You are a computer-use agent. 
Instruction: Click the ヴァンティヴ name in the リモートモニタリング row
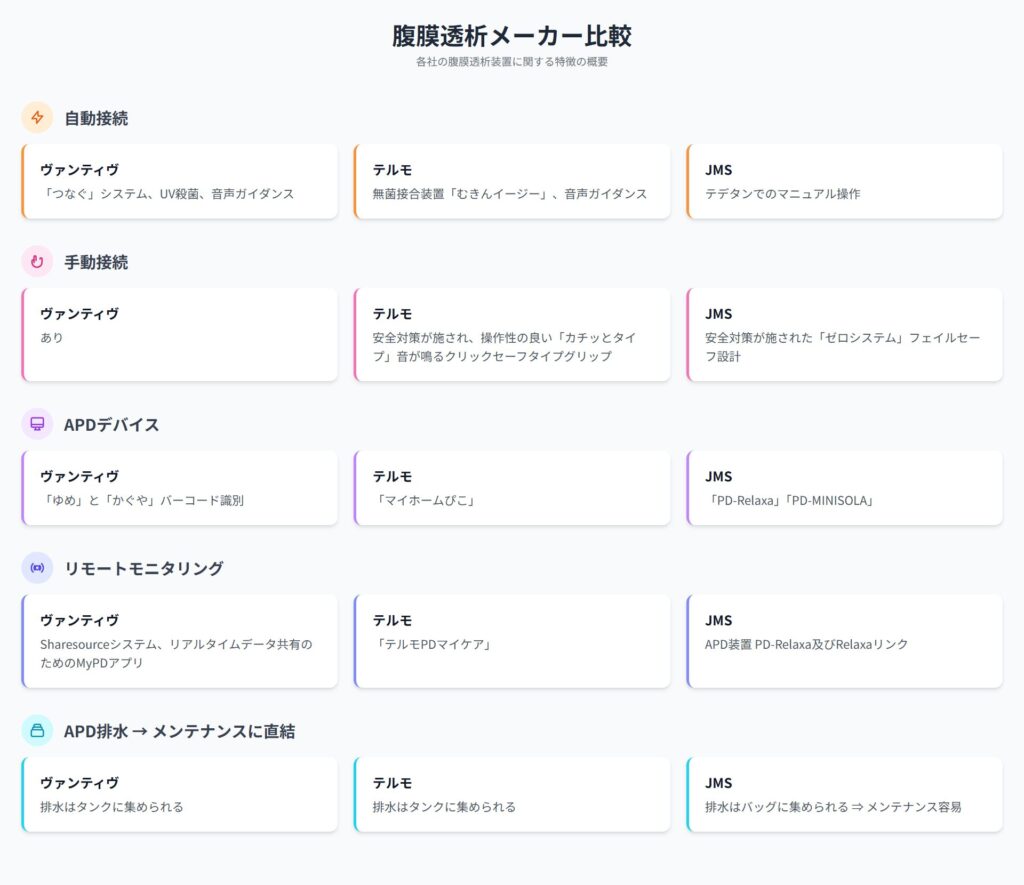[80, 620]
